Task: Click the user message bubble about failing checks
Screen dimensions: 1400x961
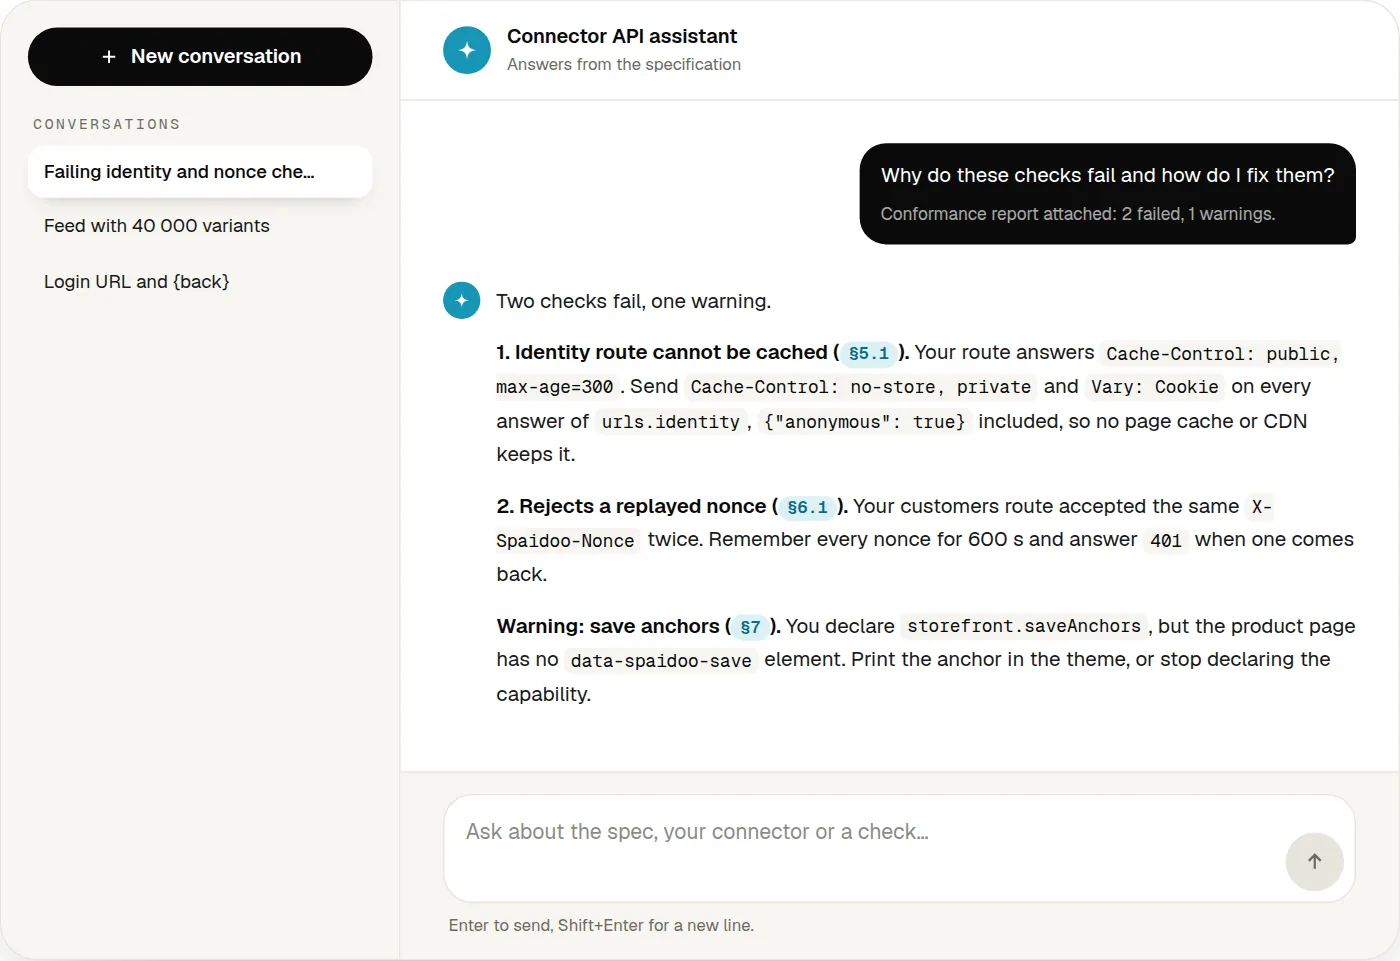Action: (x=1108, y=194)
